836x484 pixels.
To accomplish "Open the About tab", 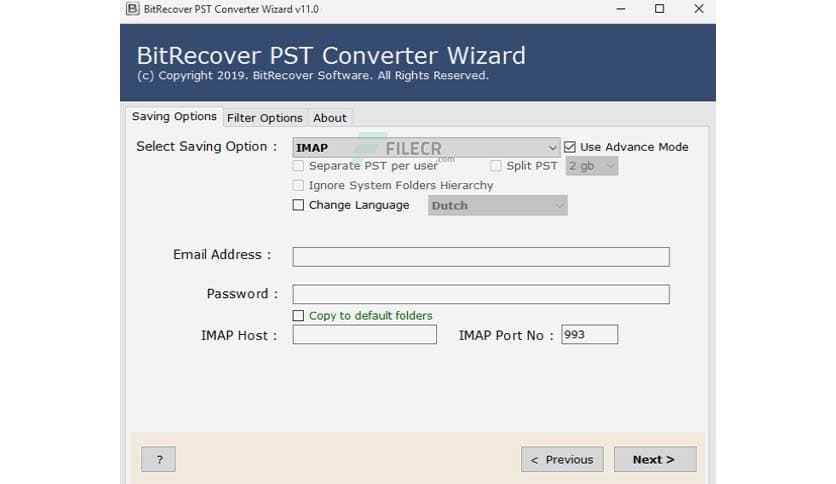I will click(329, 118).
